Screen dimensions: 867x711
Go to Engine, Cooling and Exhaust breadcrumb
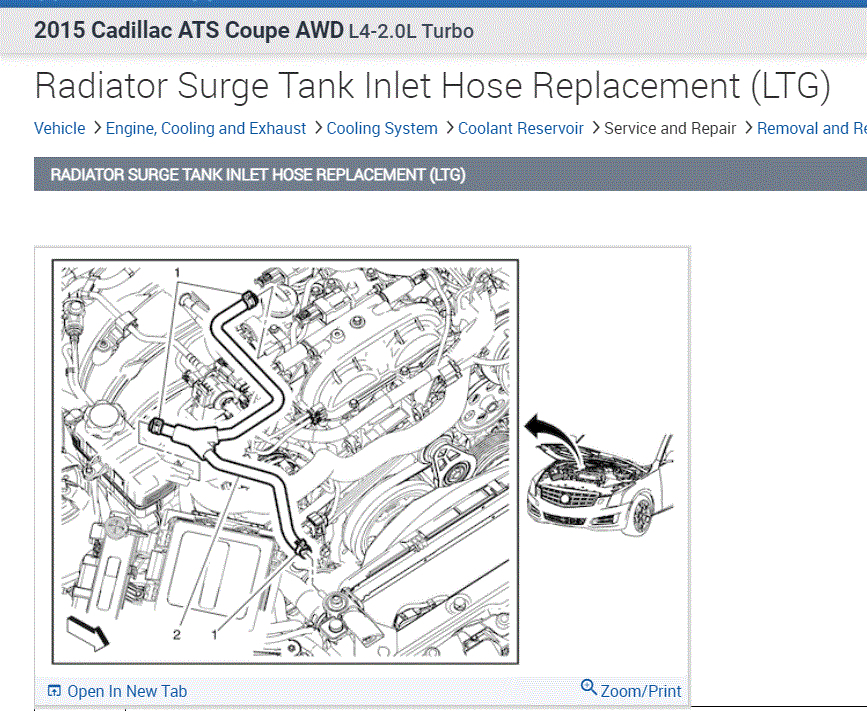(x=206, y=128)
